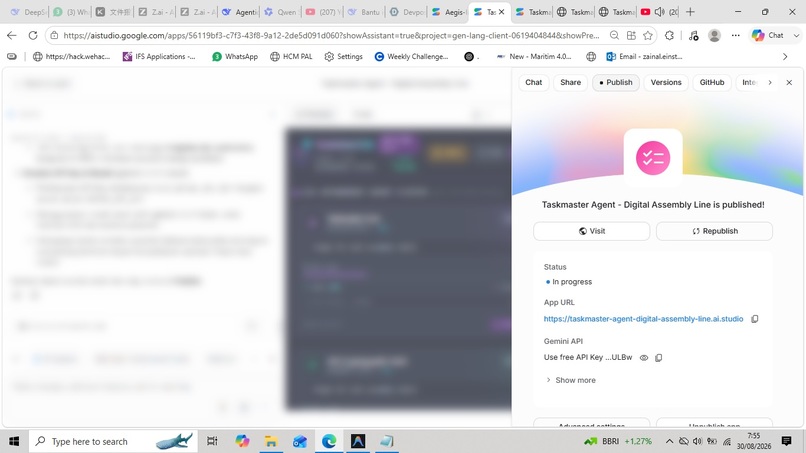
Task: Open the Weekly Challenge bookmark
Action: point(411,57)
